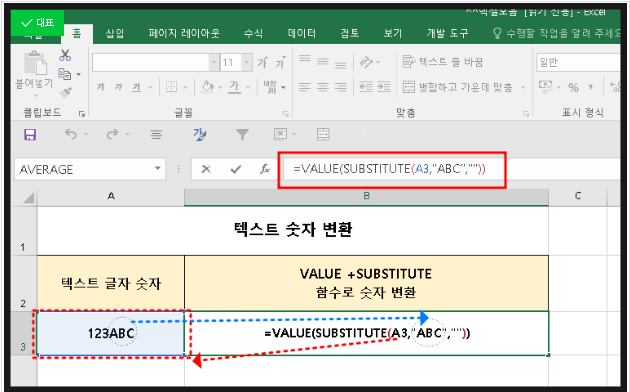Align cell text left
Viewport: 630px width, 392px height.
[x=305, y=87]
